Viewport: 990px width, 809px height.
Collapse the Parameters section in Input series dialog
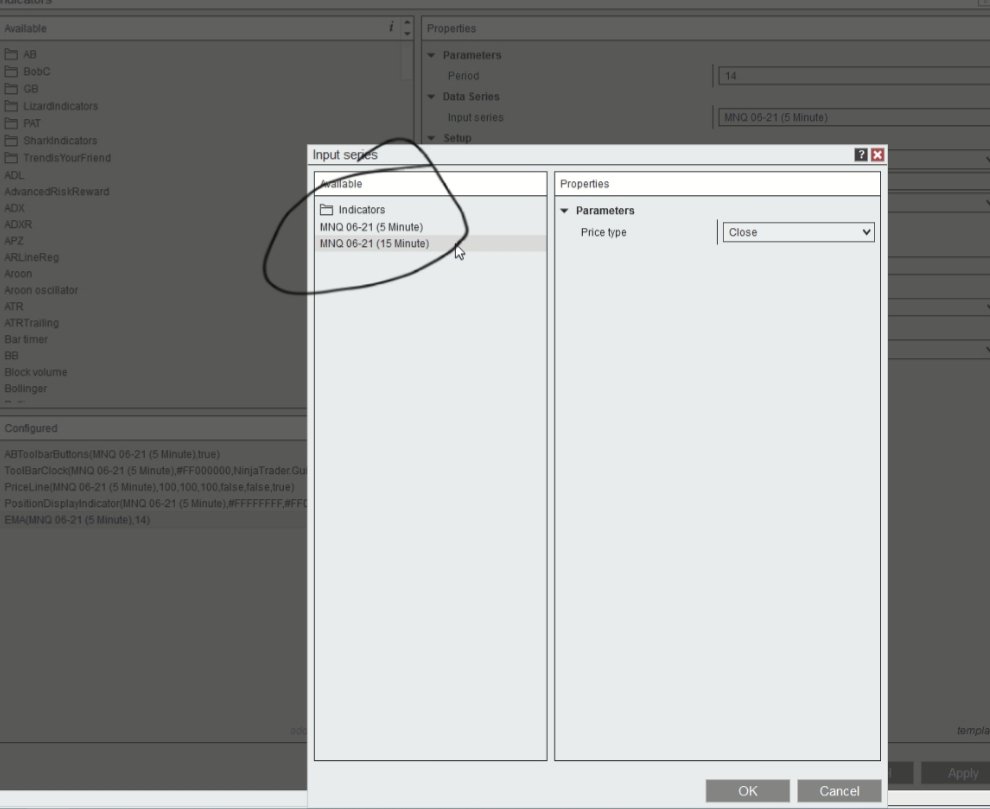click(x=564, y=211)
